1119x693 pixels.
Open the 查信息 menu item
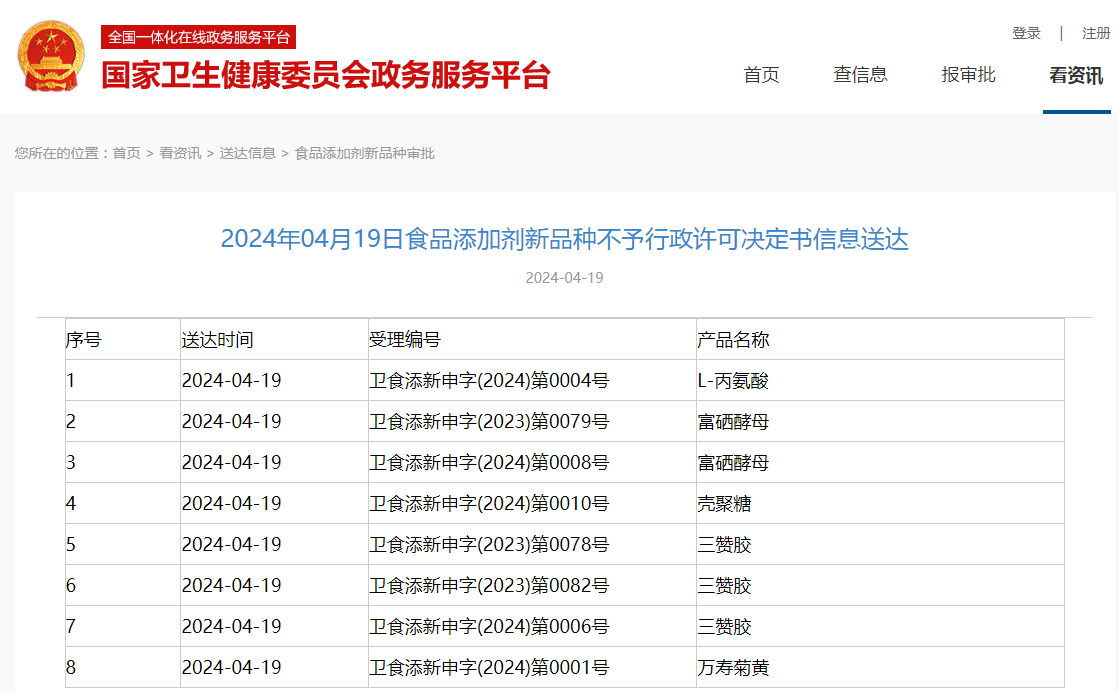[861, 75]
